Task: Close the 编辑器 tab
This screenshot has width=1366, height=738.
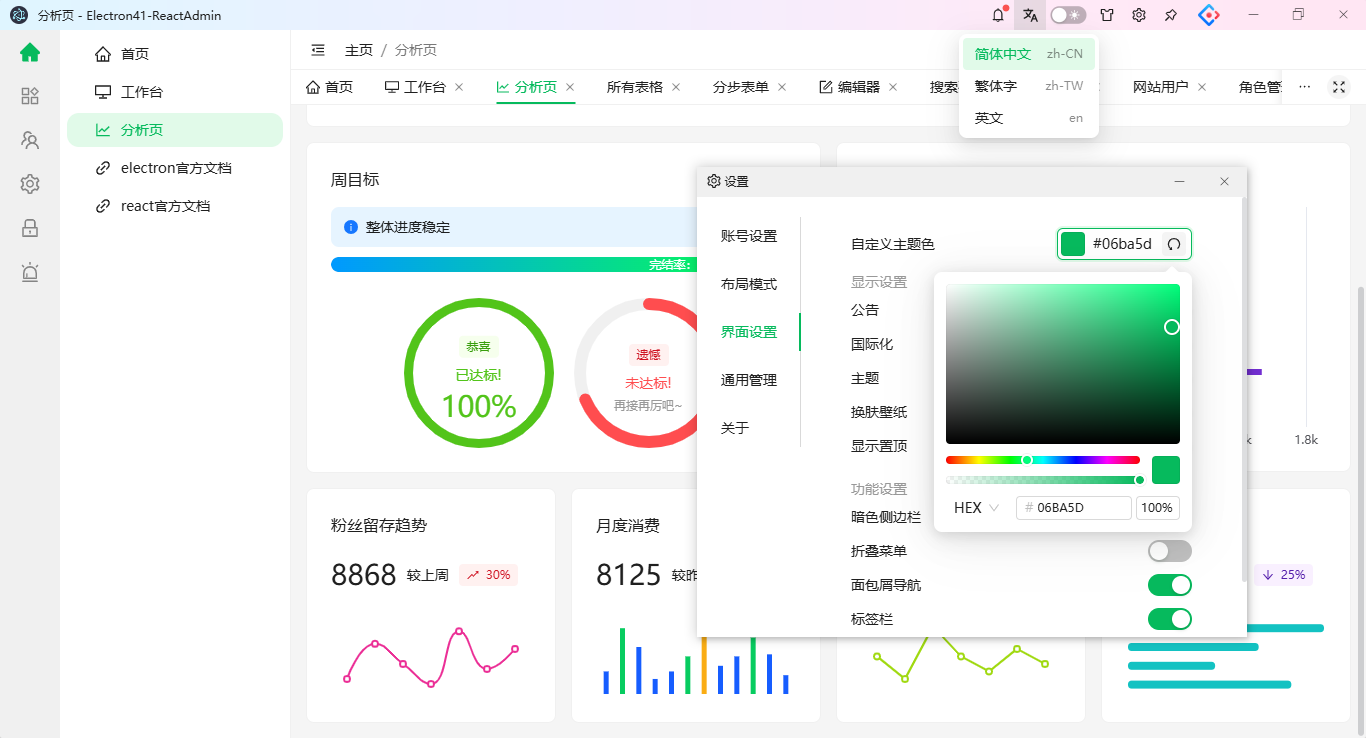Action: point(893,87)
